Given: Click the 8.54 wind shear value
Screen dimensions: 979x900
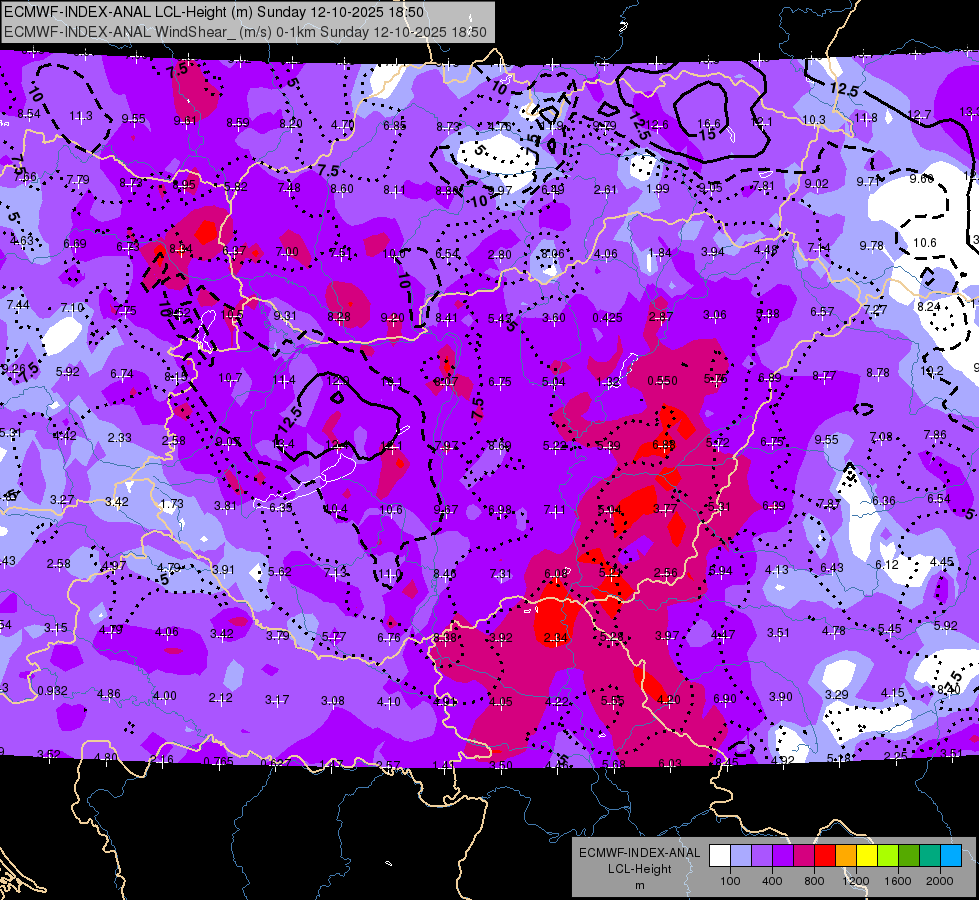Looking at the screenshot, I should tap(29, 114).
